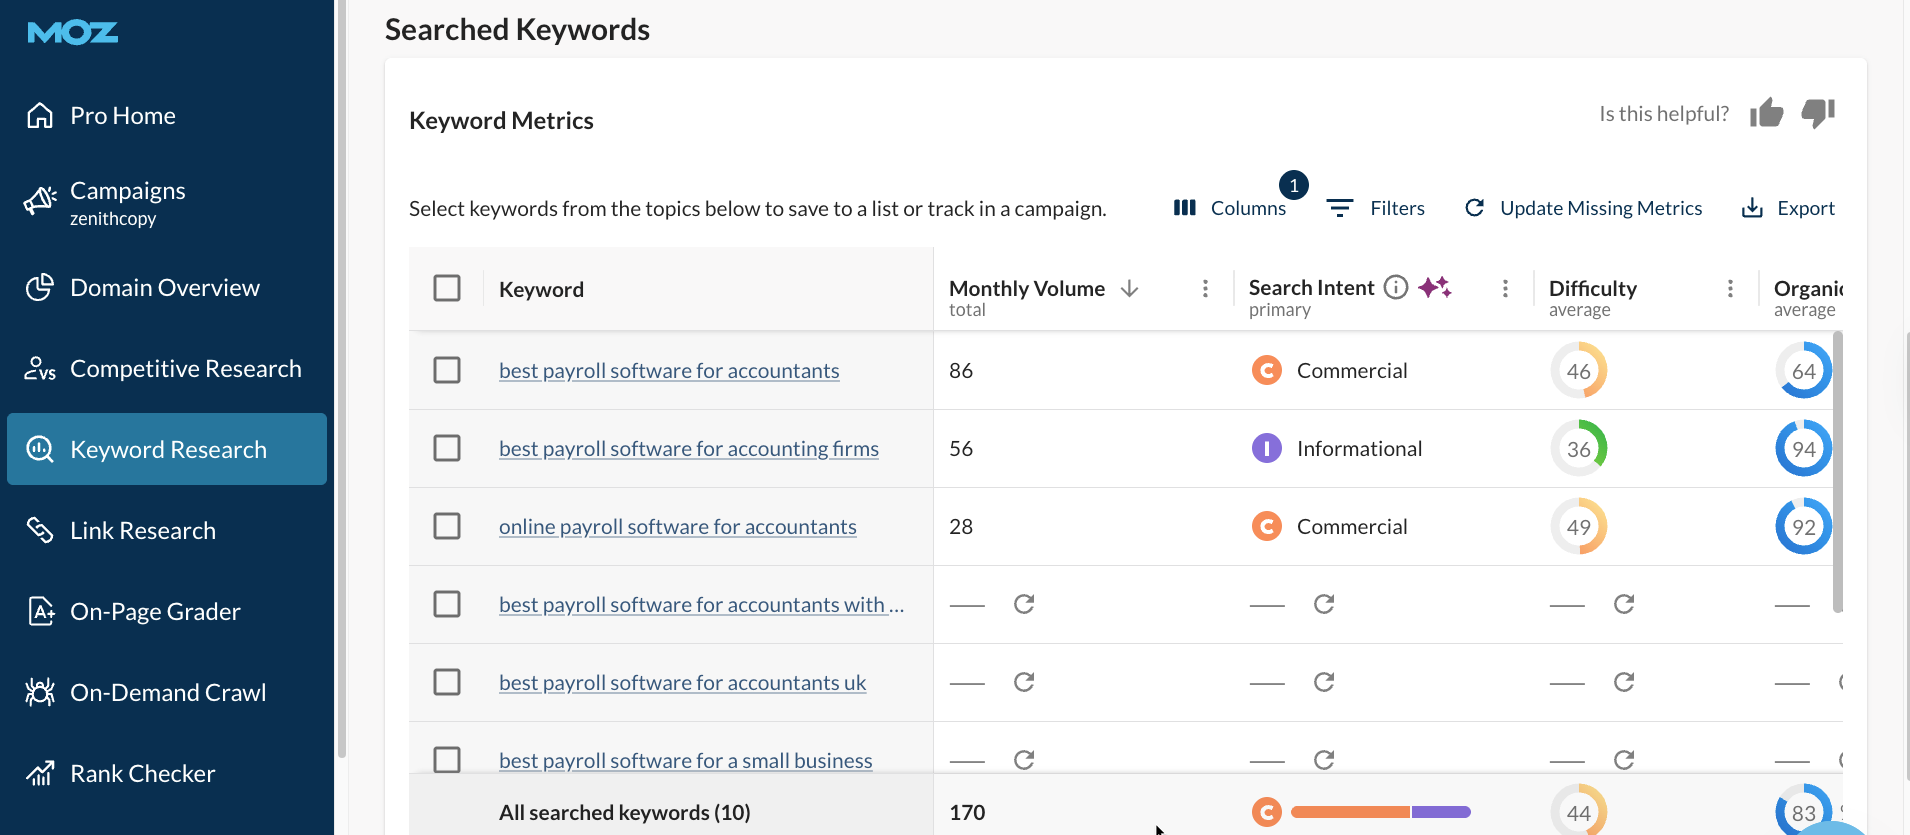Click the Keyword column header
Viewport: 1910px width, 835px height.
(x=541, y=289)
